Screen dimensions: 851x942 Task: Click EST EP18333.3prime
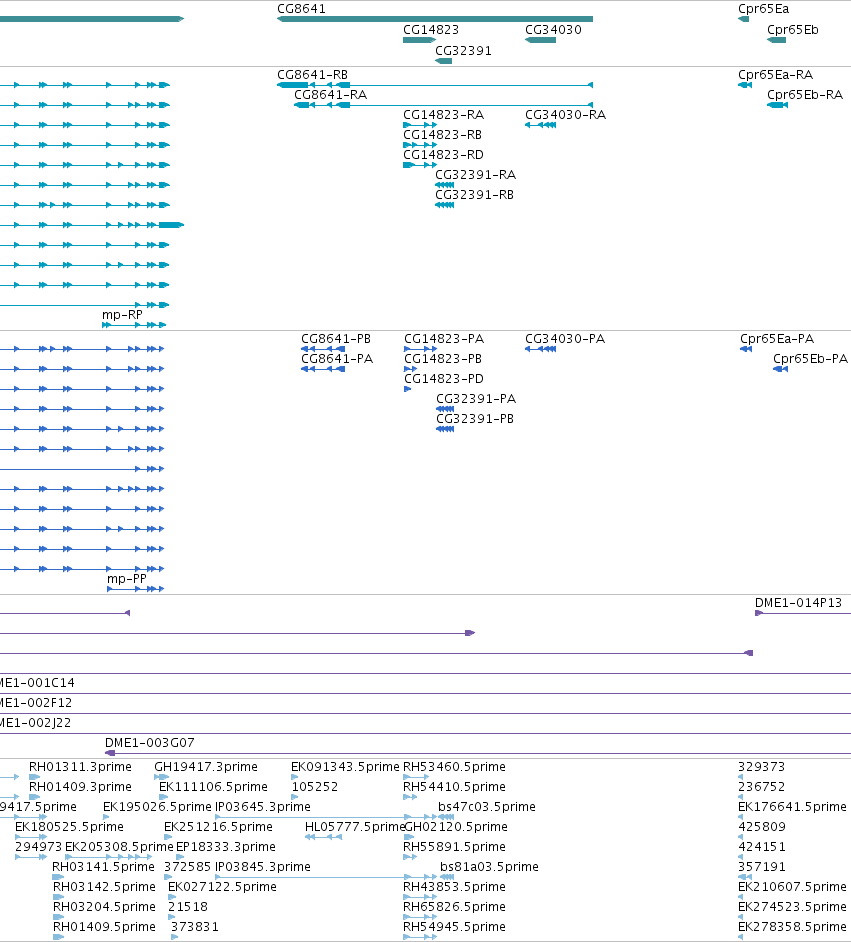click(x=225, y=846)
